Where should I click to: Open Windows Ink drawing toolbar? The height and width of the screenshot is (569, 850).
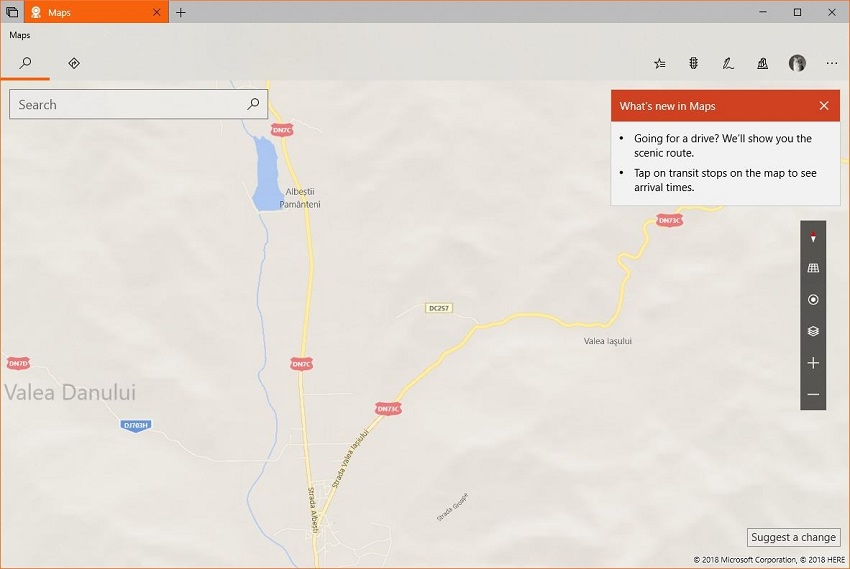tap(728, 63)
